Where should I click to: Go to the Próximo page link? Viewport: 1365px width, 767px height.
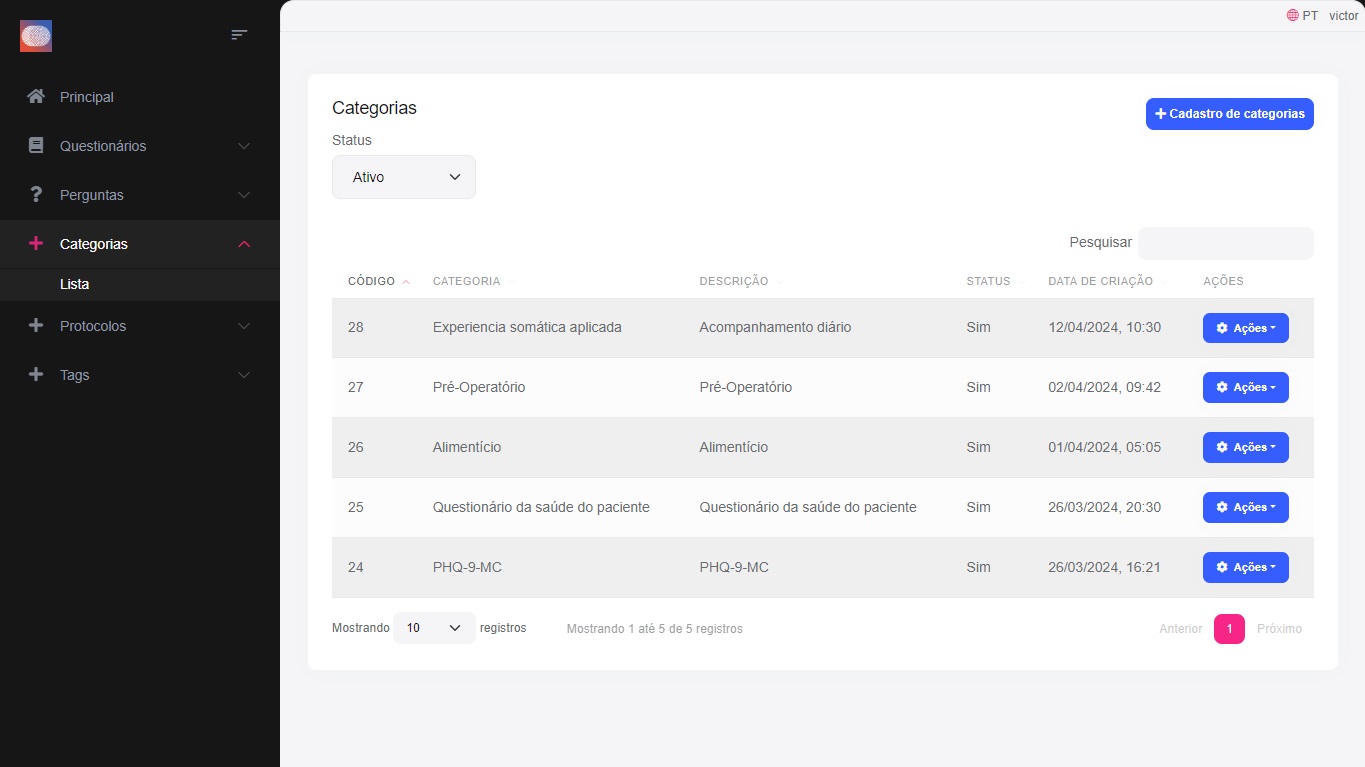tap(1279, 628)
